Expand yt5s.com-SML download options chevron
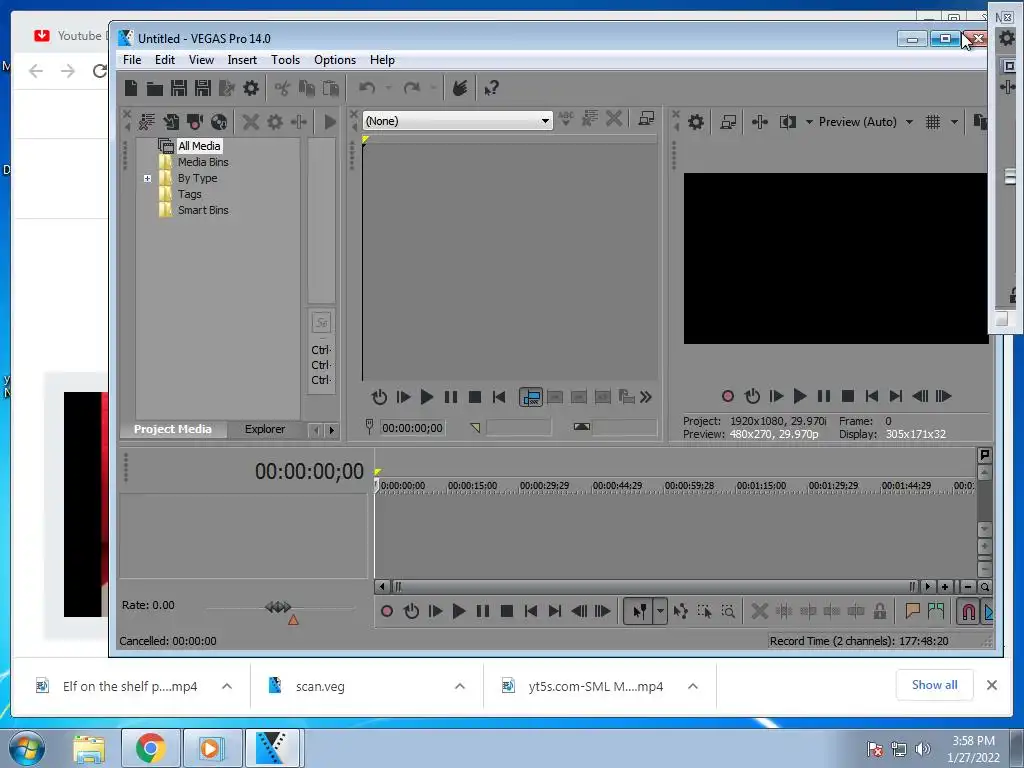Viewport: 1024px width, 768px height. tap(693, 686)
